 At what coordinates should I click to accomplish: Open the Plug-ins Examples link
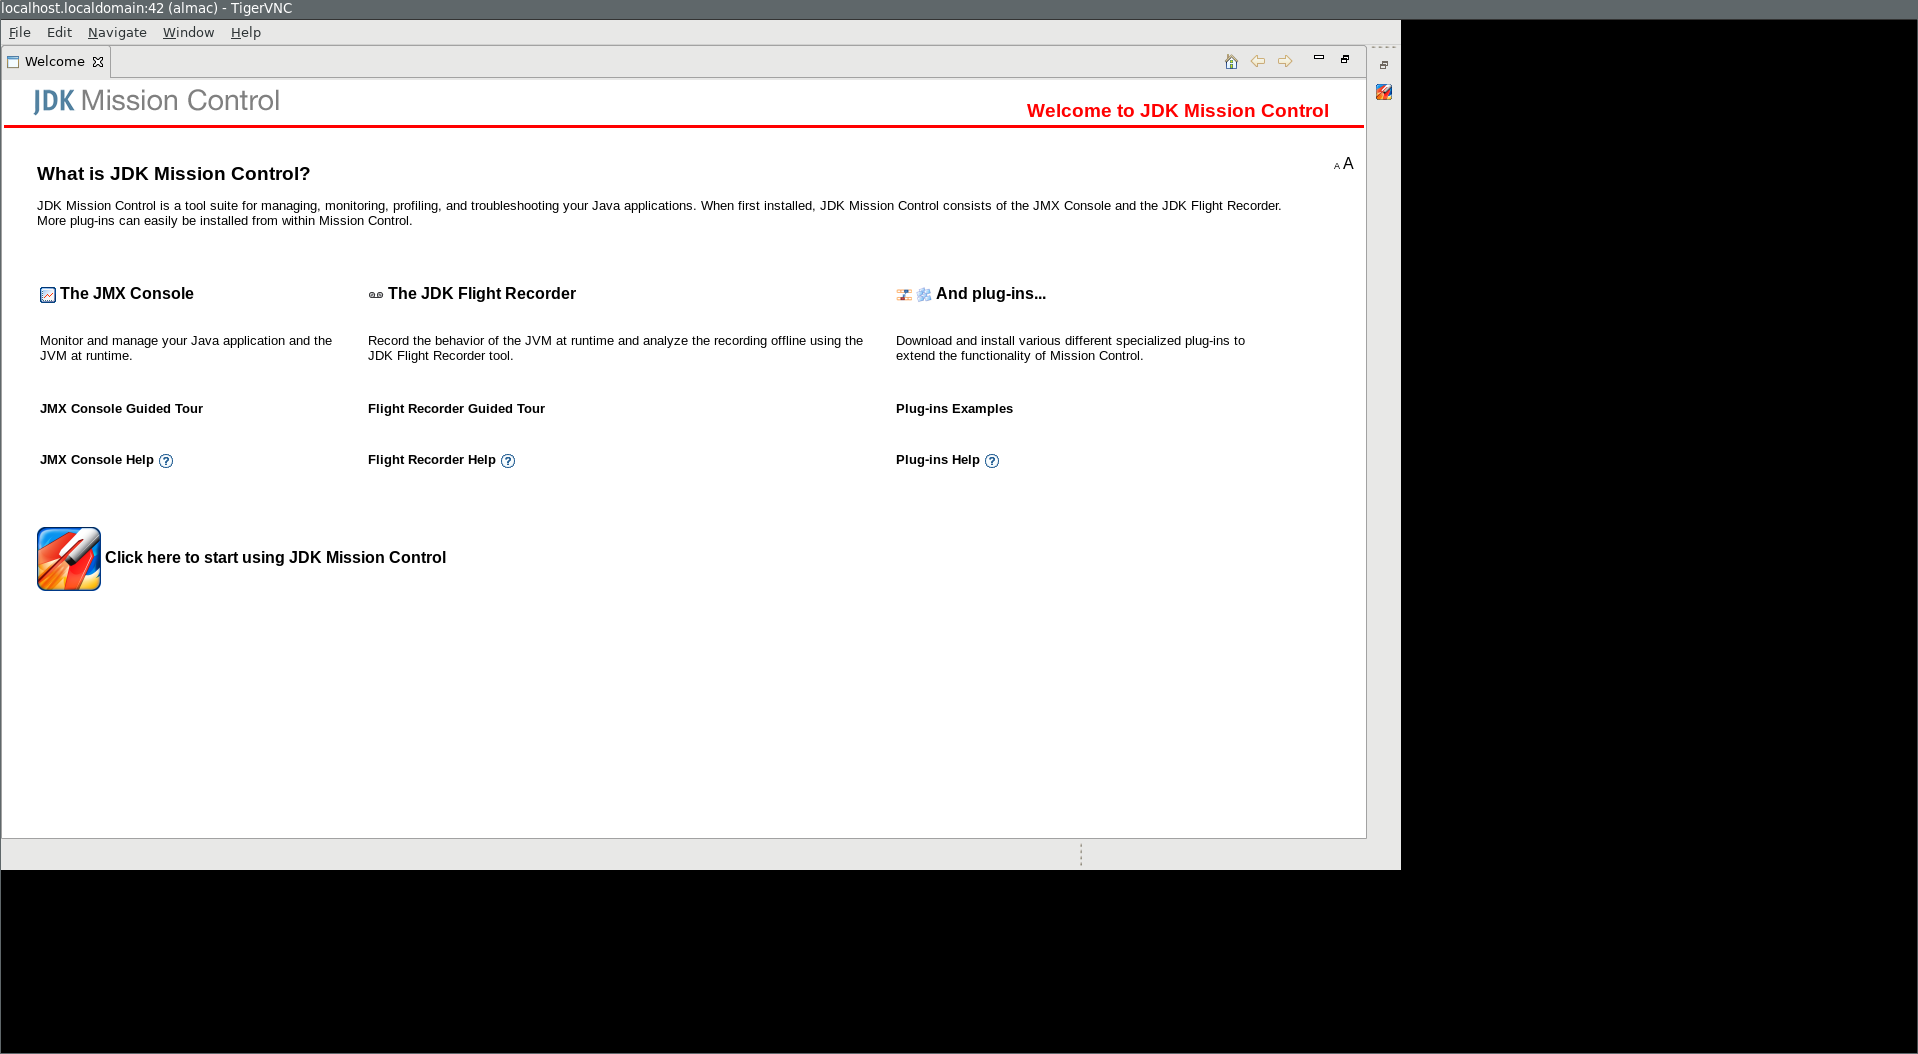coord(954,409)
